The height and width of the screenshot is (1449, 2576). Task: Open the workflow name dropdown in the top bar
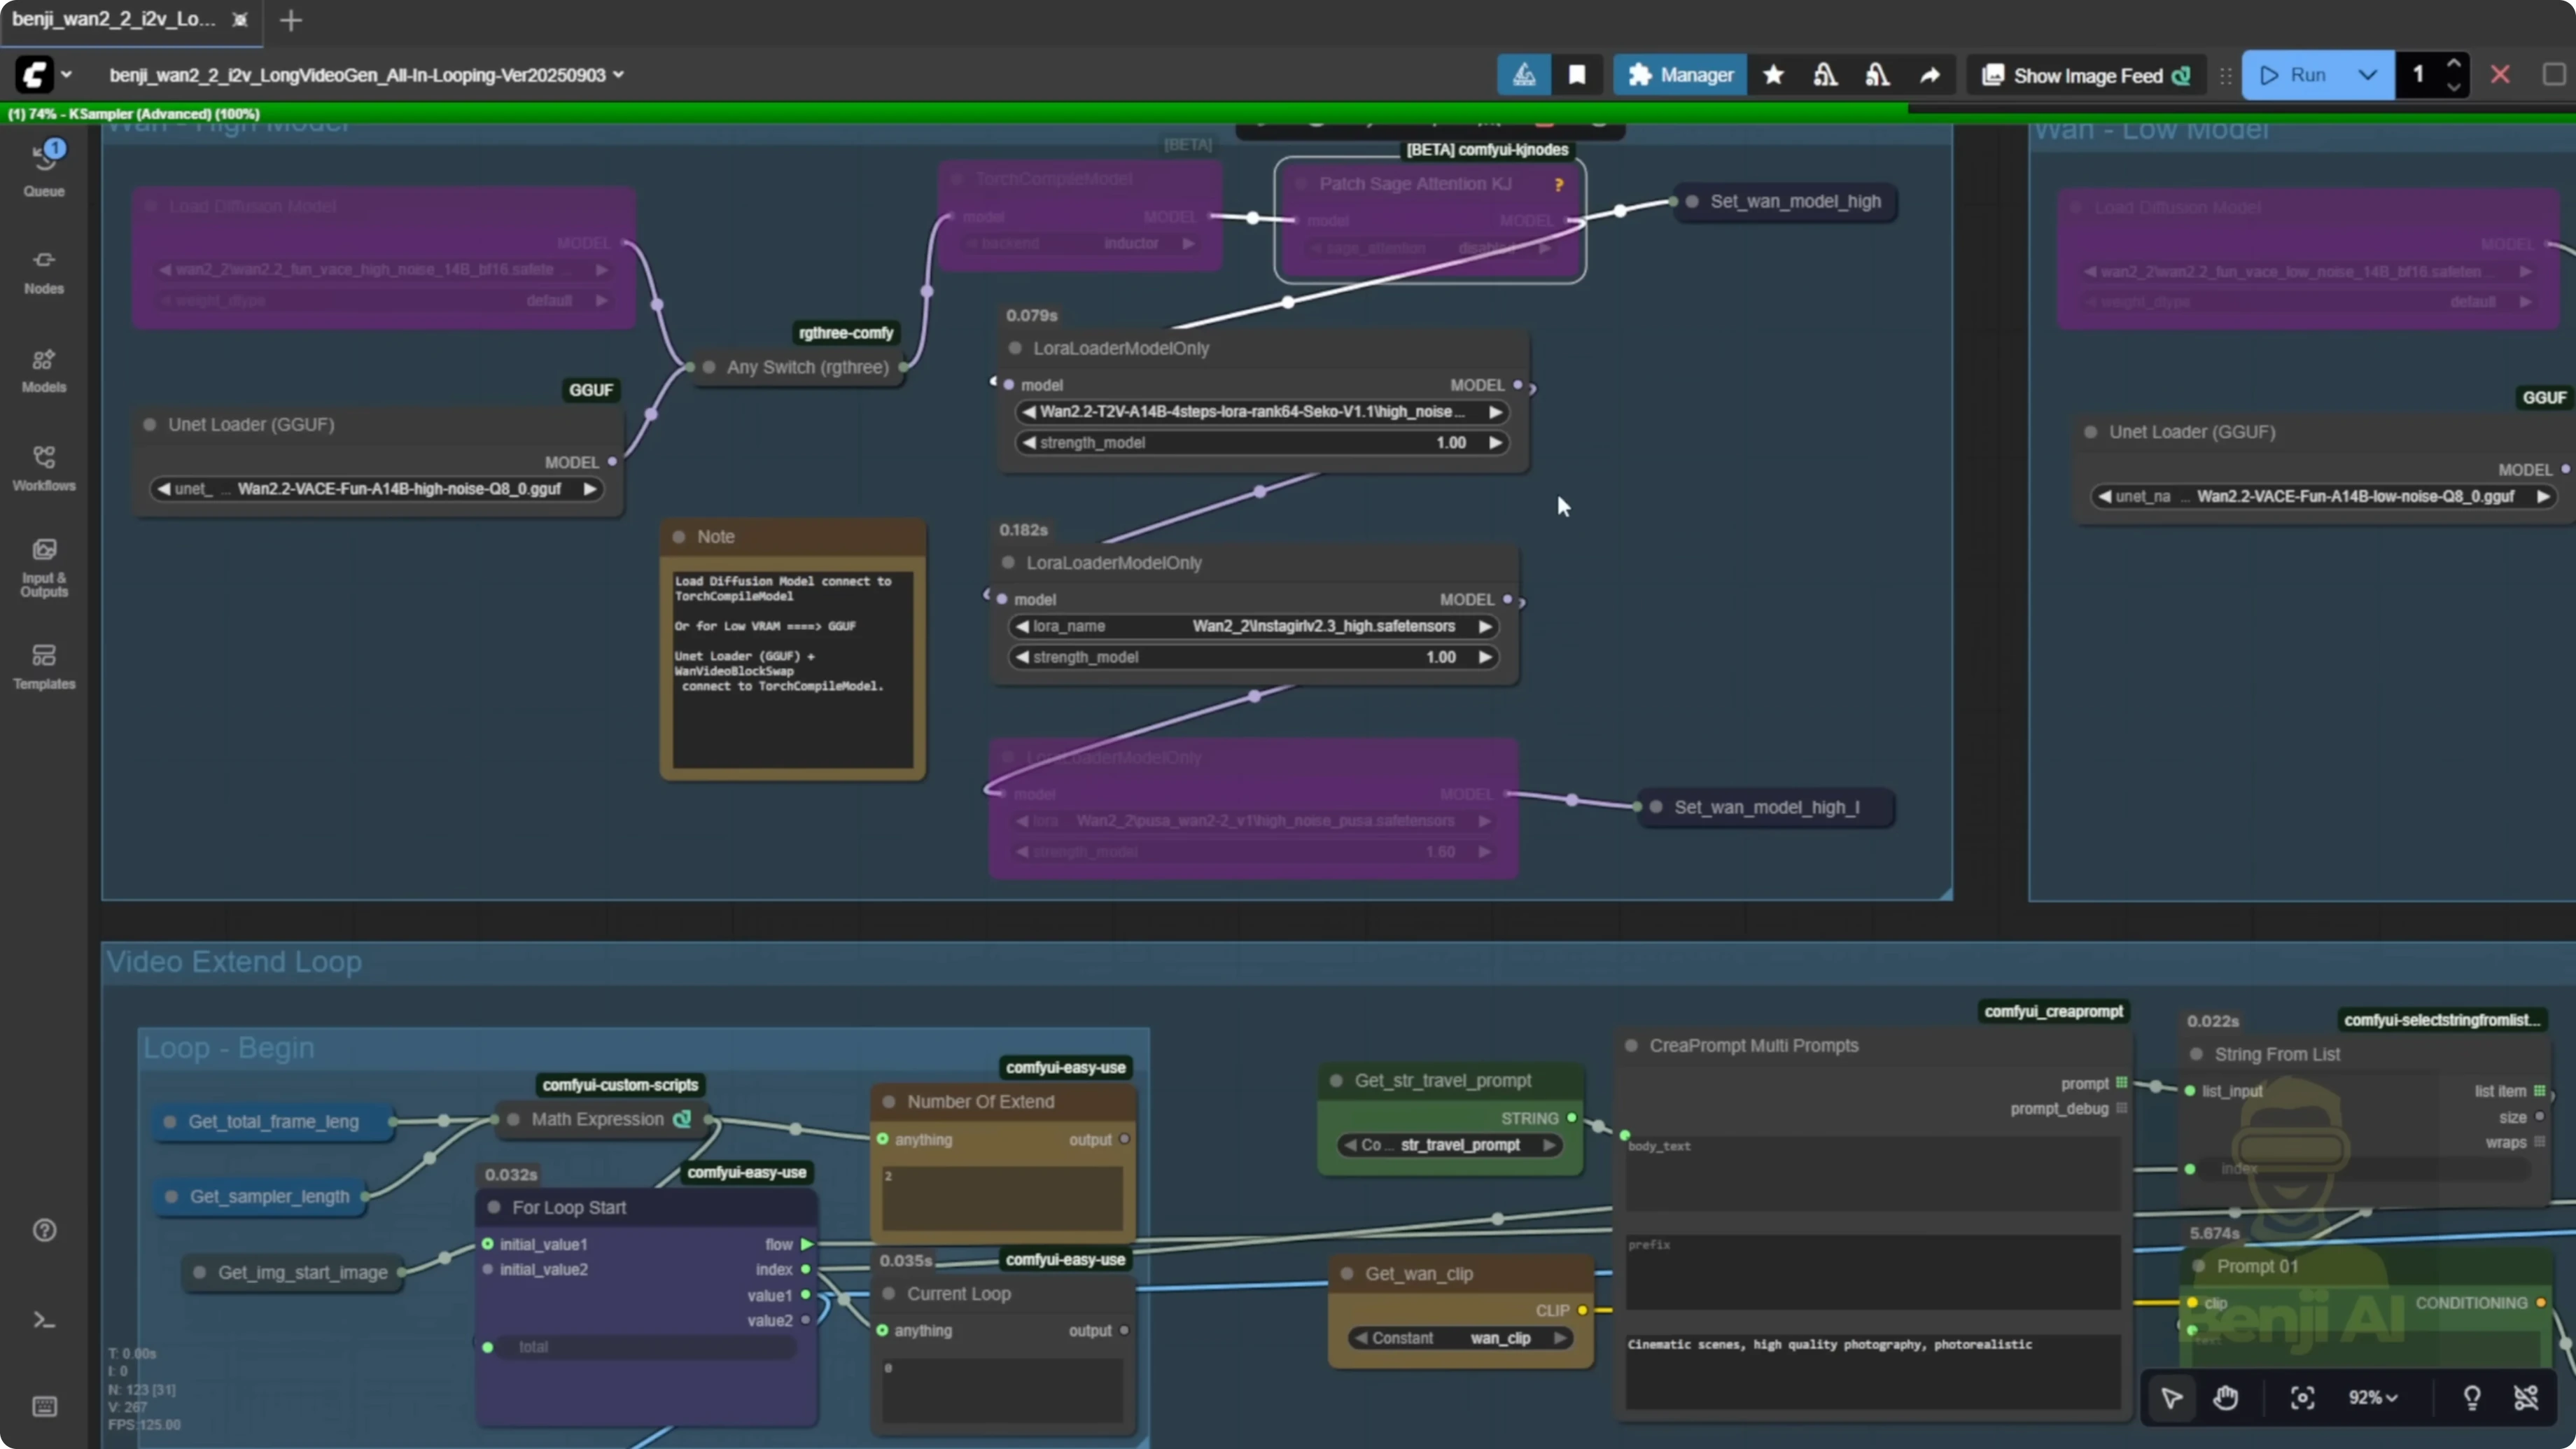(x=618, y=74)
